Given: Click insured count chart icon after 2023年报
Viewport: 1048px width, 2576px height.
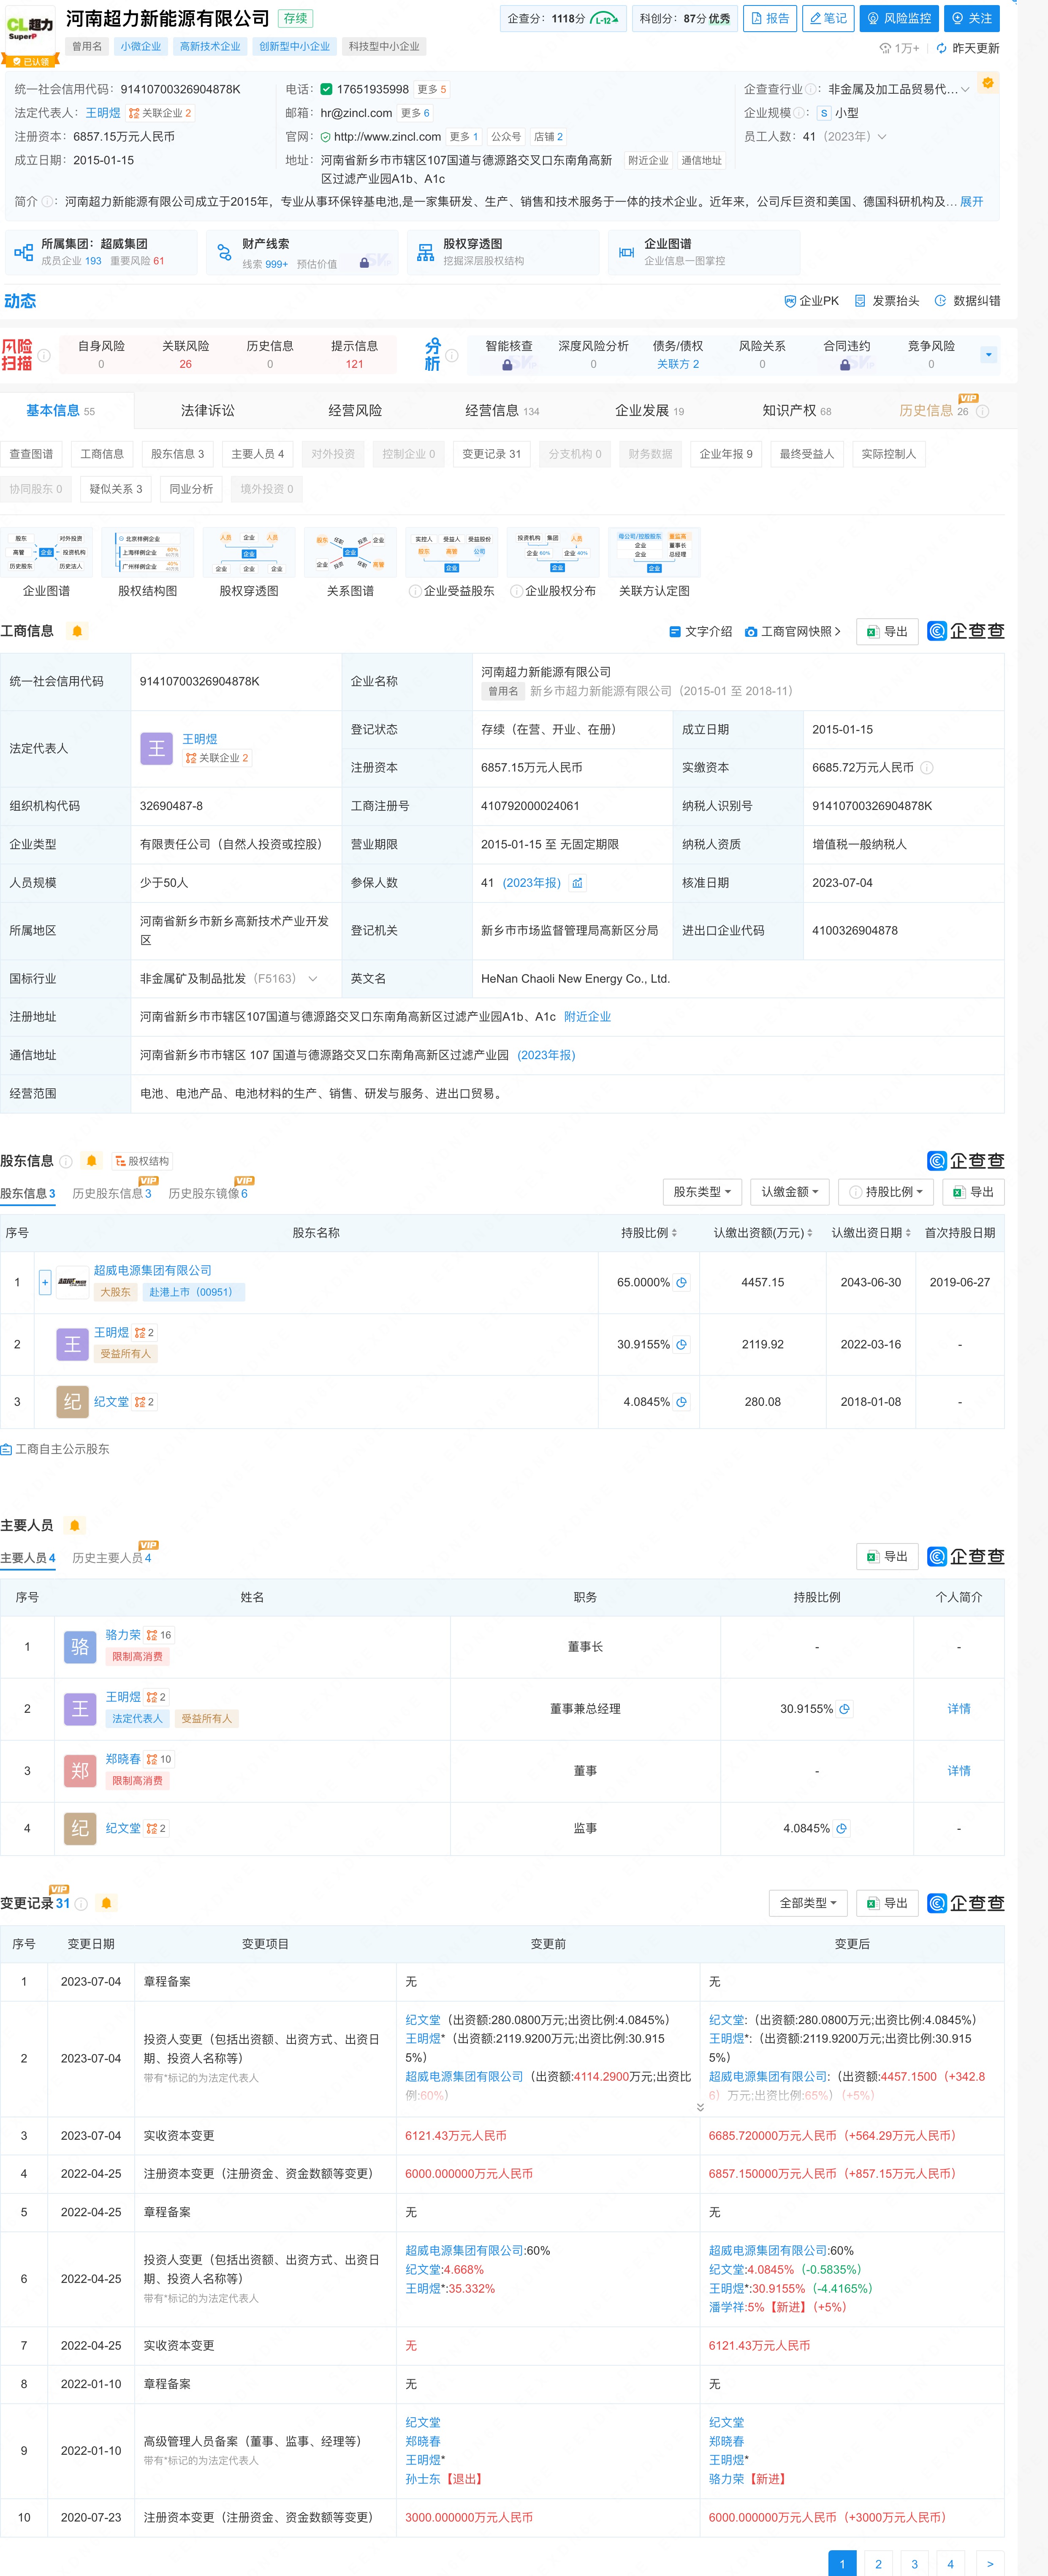Looking at the screenshot, I should pos(577,883).
